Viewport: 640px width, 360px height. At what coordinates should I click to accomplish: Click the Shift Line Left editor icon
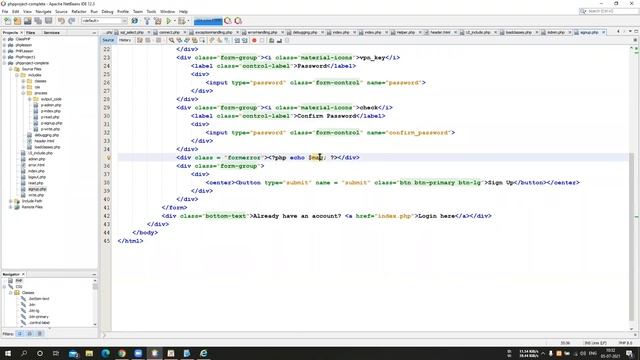click(237, 40)
